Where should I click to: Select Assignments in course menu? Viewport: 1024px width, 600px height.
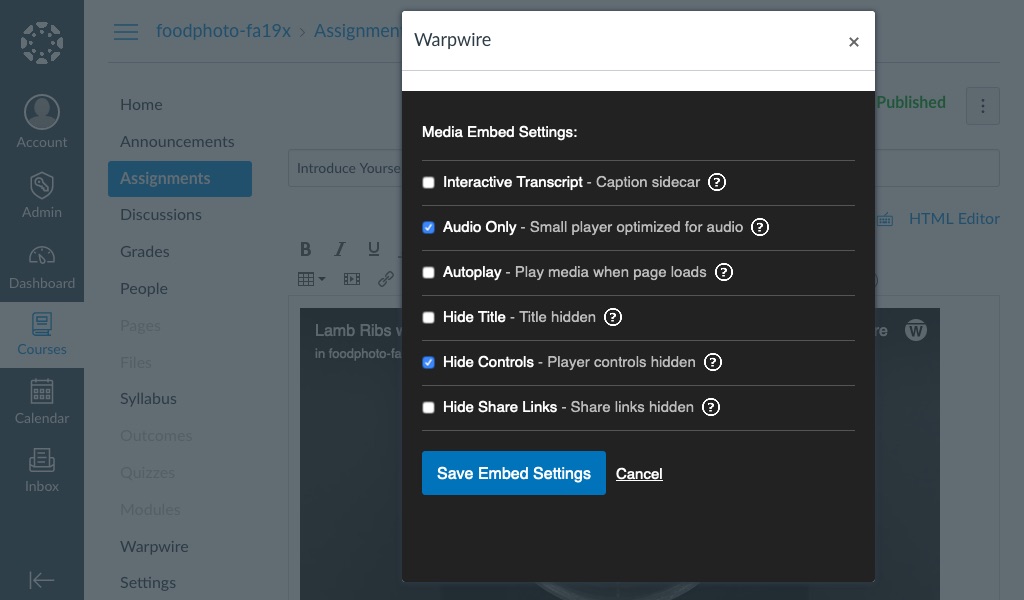click(180, 179)
